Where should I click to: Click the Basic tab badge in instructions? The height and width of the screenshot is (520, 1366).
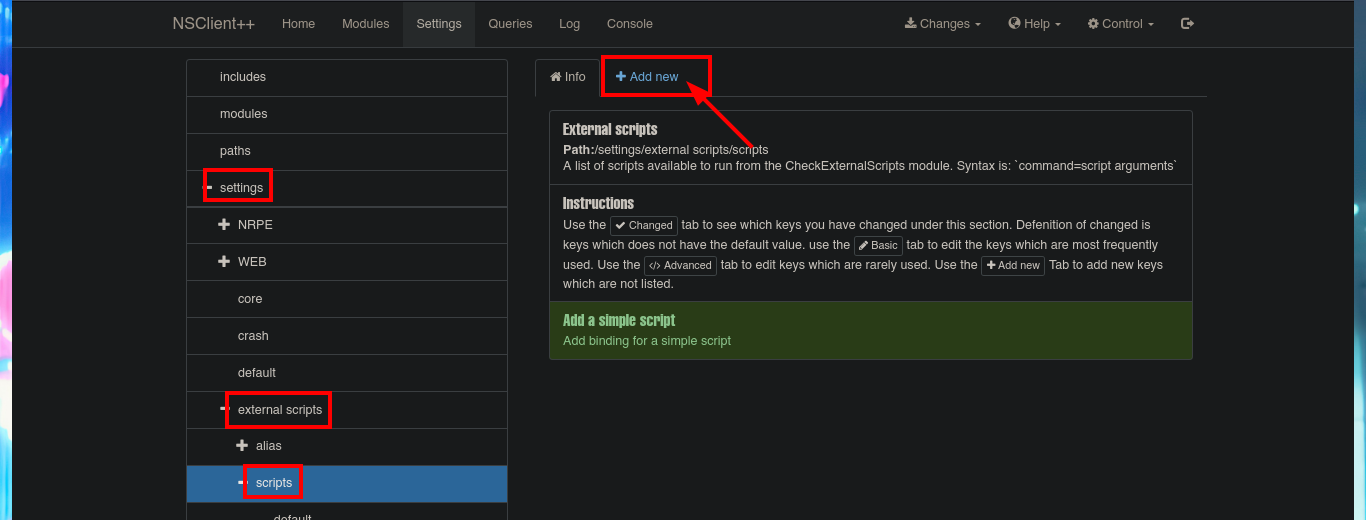point(878,245)
